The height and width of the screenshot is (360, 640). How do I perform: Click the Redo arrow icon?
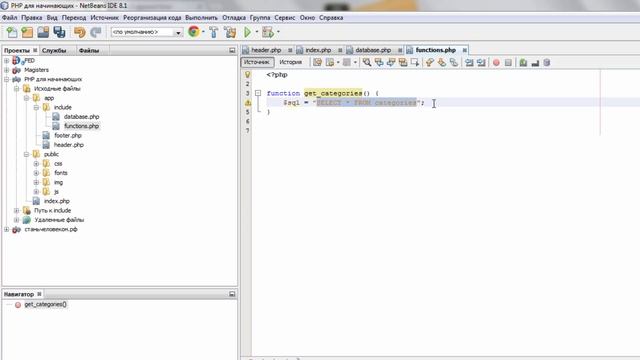click(x=96, y=32)
